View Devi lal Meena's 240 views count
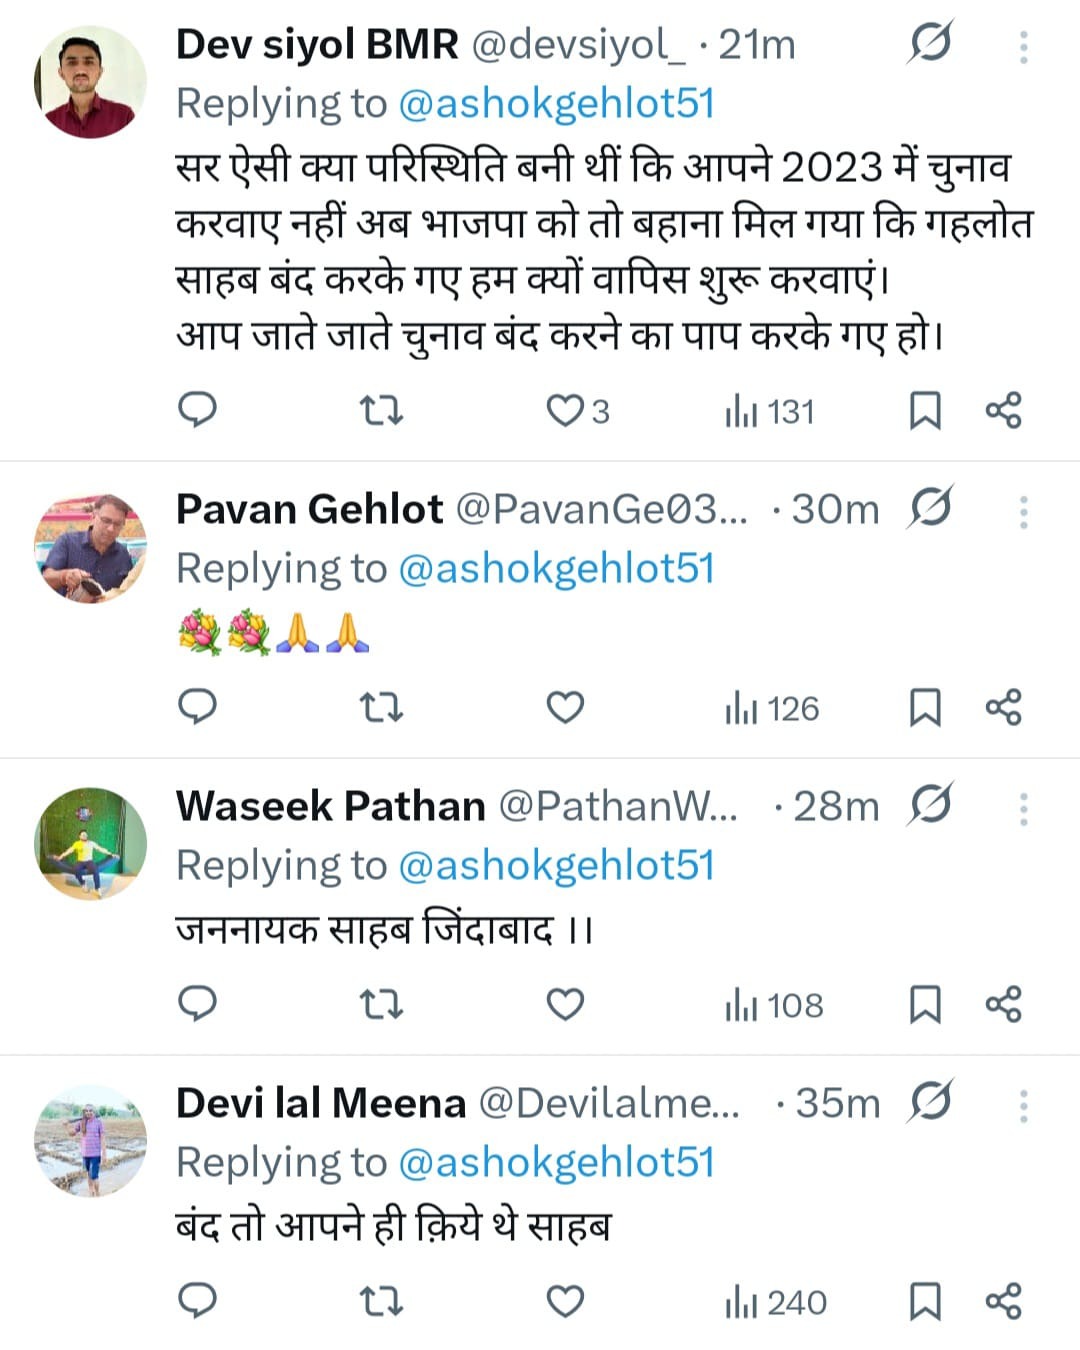The width and height of the screenshot is (1080, 1350). (x=776, y=1302)
